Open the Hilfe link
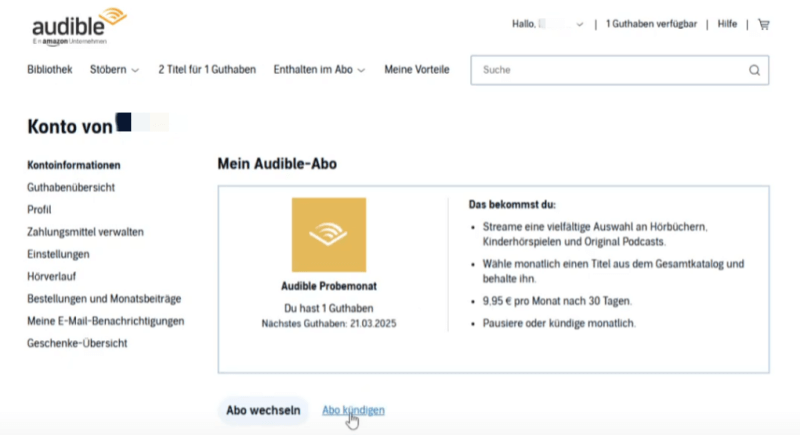Image resolution: width=800 pixels, height=435 pixels. (x=727, y=24)
